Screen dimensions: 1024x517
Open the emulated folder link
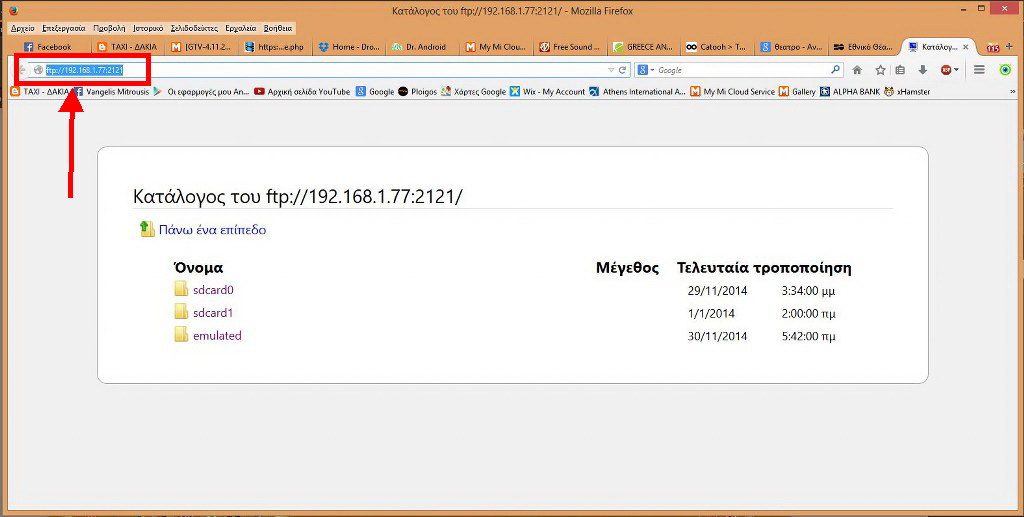[217, 336]
